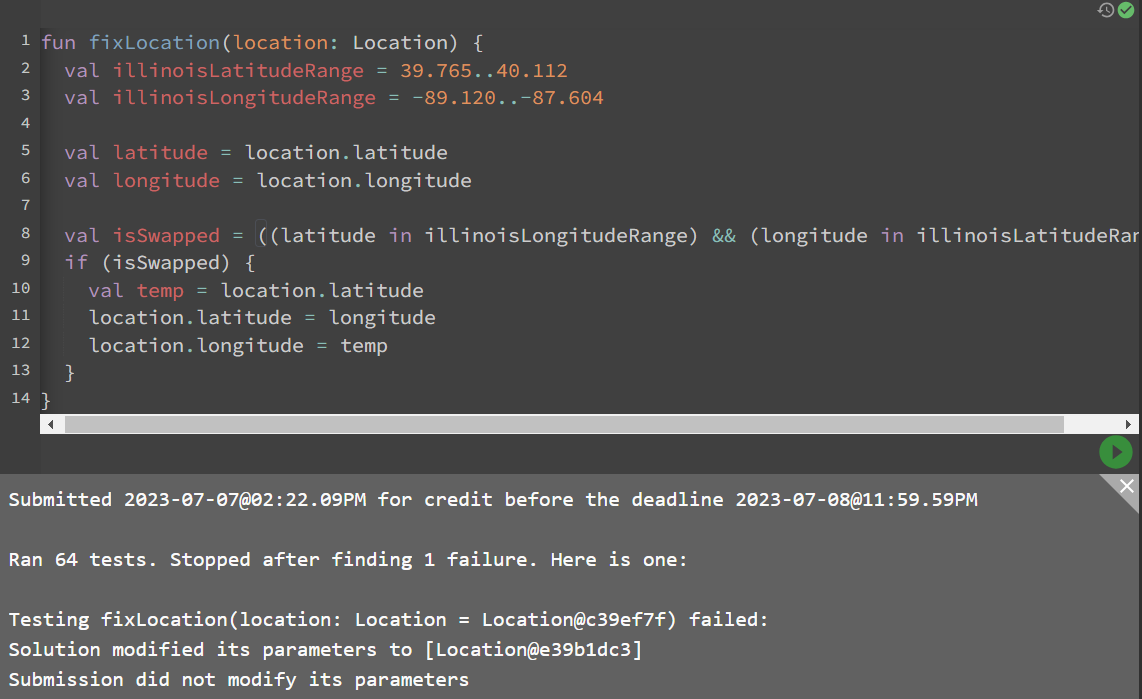1142x699 pixels.
Task: Place cursor on the fixLocation function name
Action: (155, 42)
